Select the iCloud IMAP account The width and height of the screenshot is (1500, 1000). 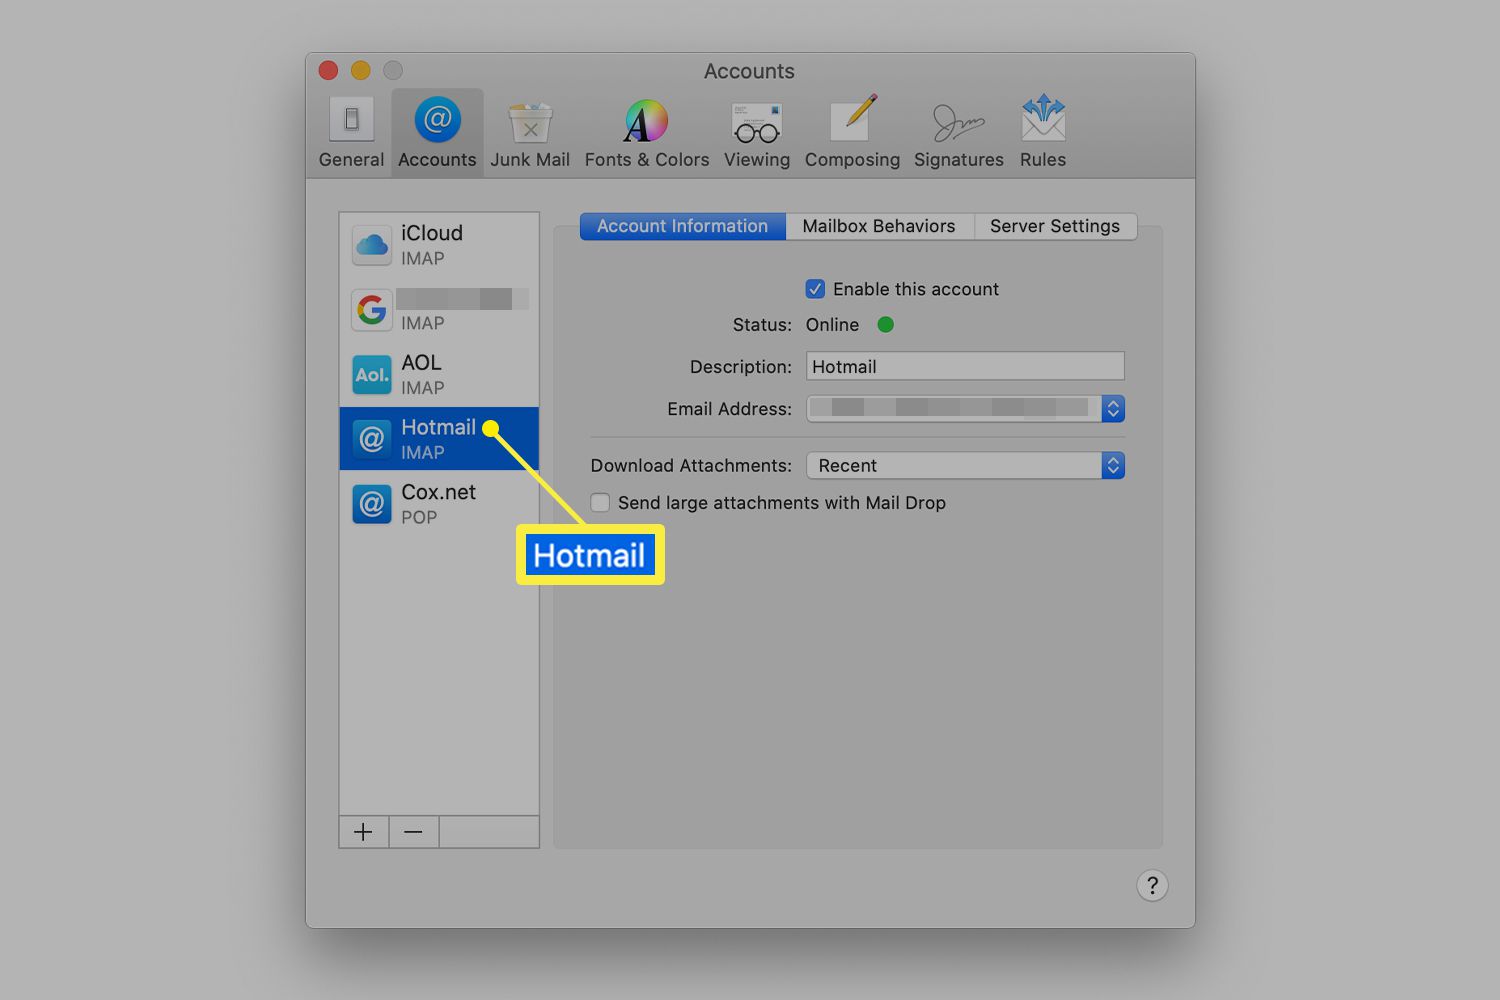439,245
